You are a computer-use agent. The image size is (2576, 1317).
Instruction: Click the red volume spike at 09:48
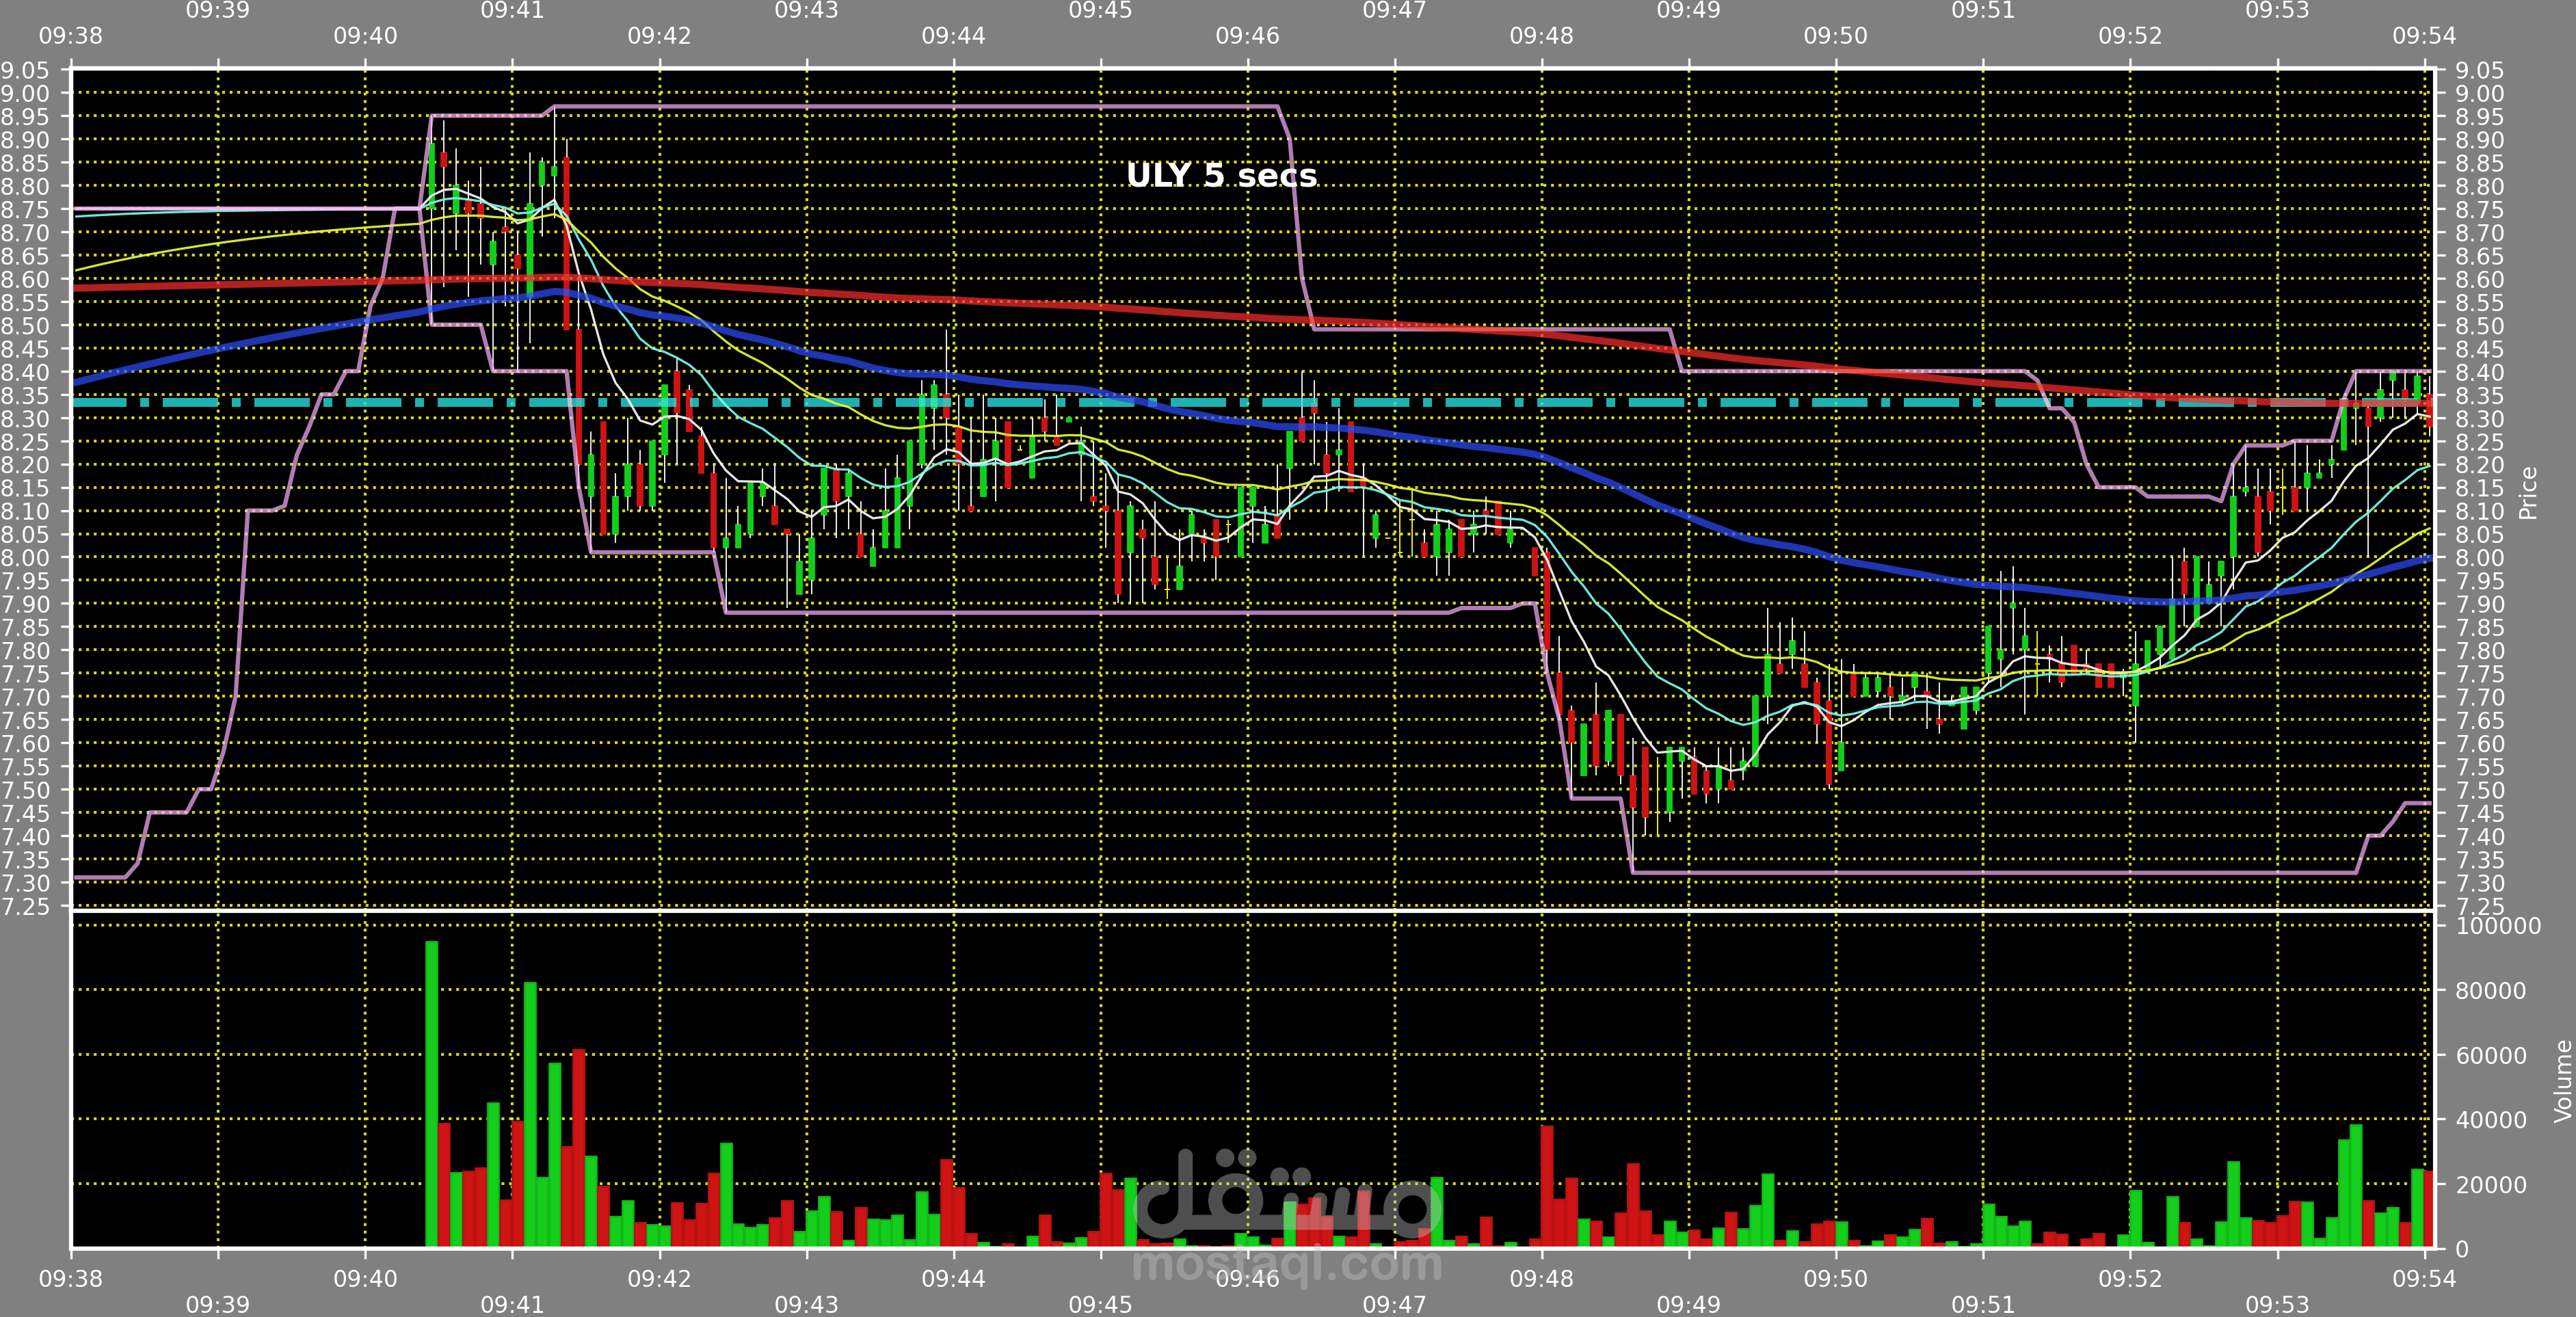[1547, 1185]
